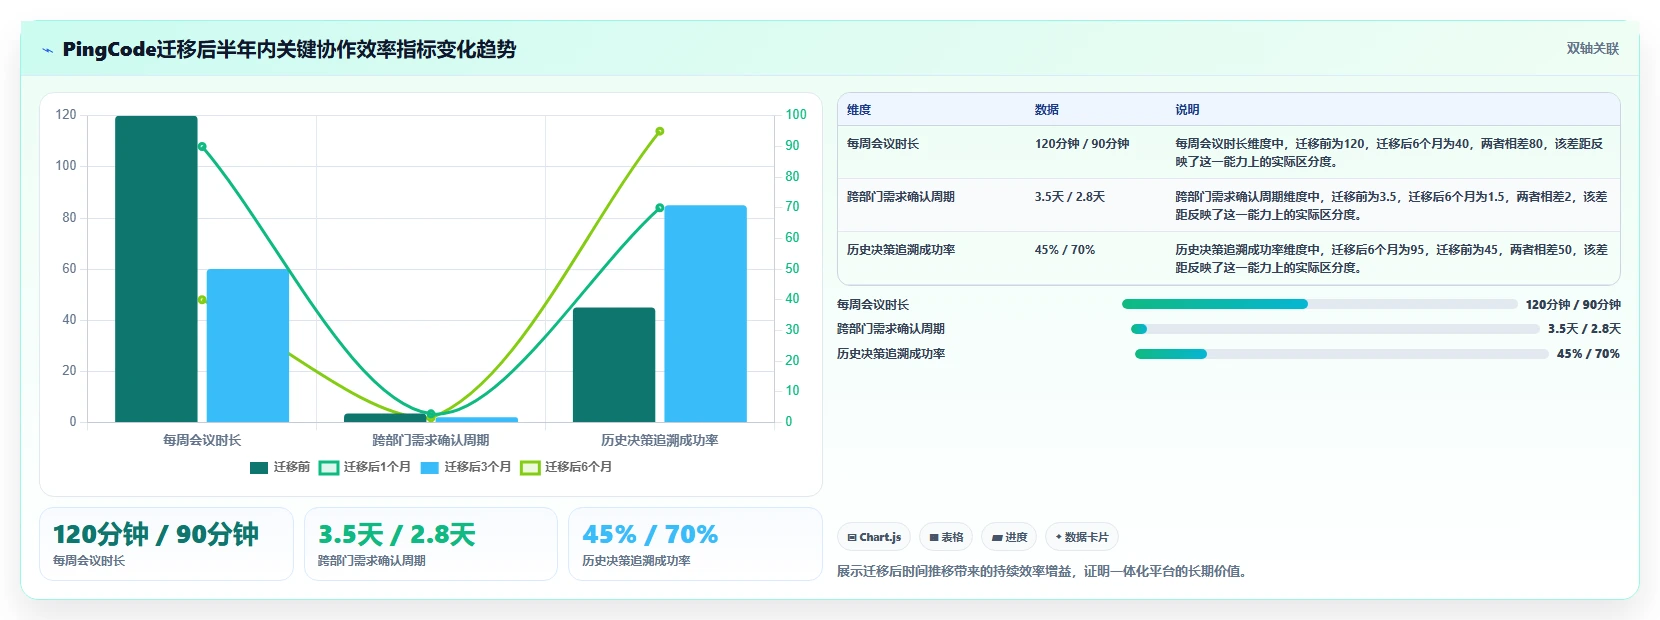Click the lime line peak point above 历史决策追溯成功率

pos(660,131)
